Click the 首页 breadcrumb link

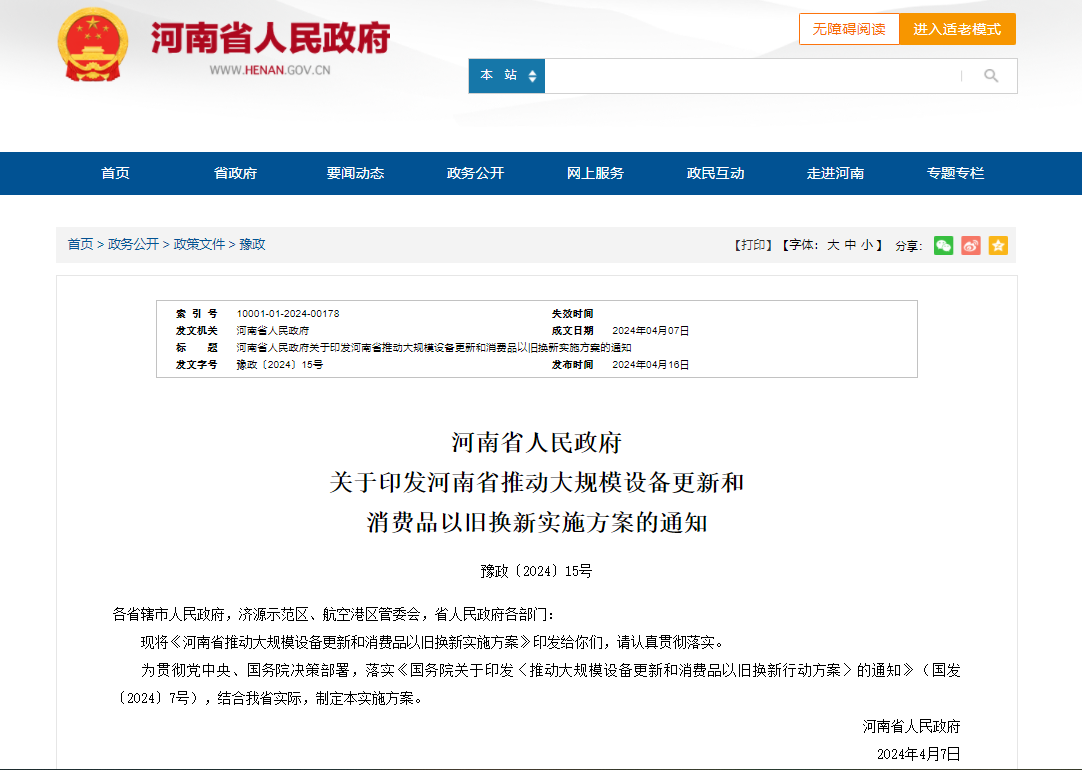80,244
